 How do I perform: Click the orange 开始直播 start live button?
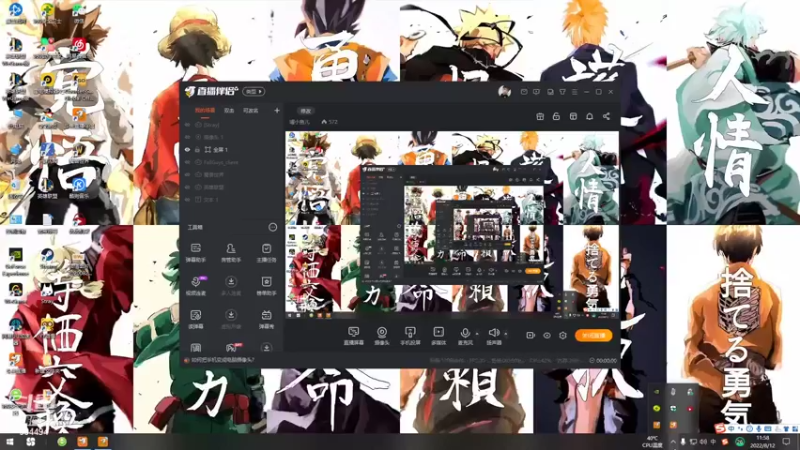(593, 335)
